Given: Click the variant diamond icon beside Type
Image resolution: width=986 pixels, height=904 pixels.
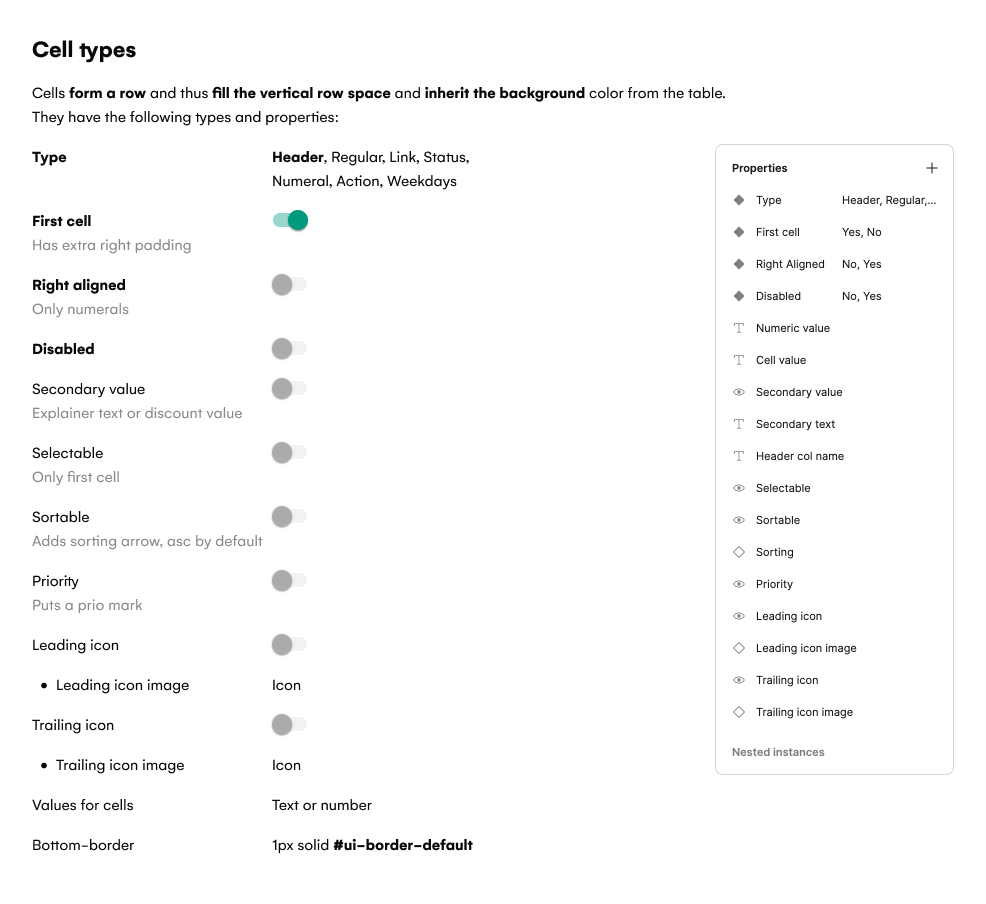Looking at the screenshot, I should [x=739, y=200].
